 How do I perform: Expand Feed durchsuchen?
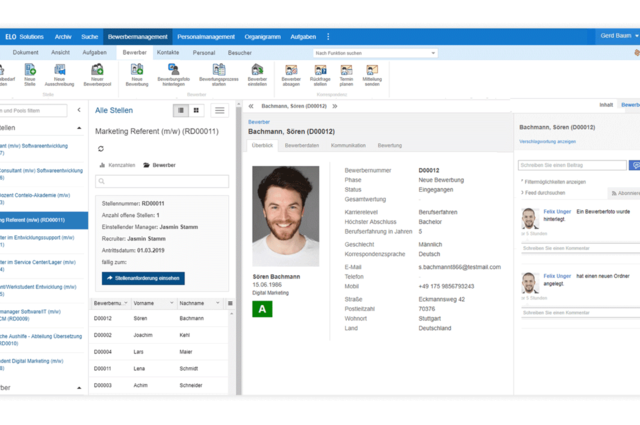[x=543, y=193]
